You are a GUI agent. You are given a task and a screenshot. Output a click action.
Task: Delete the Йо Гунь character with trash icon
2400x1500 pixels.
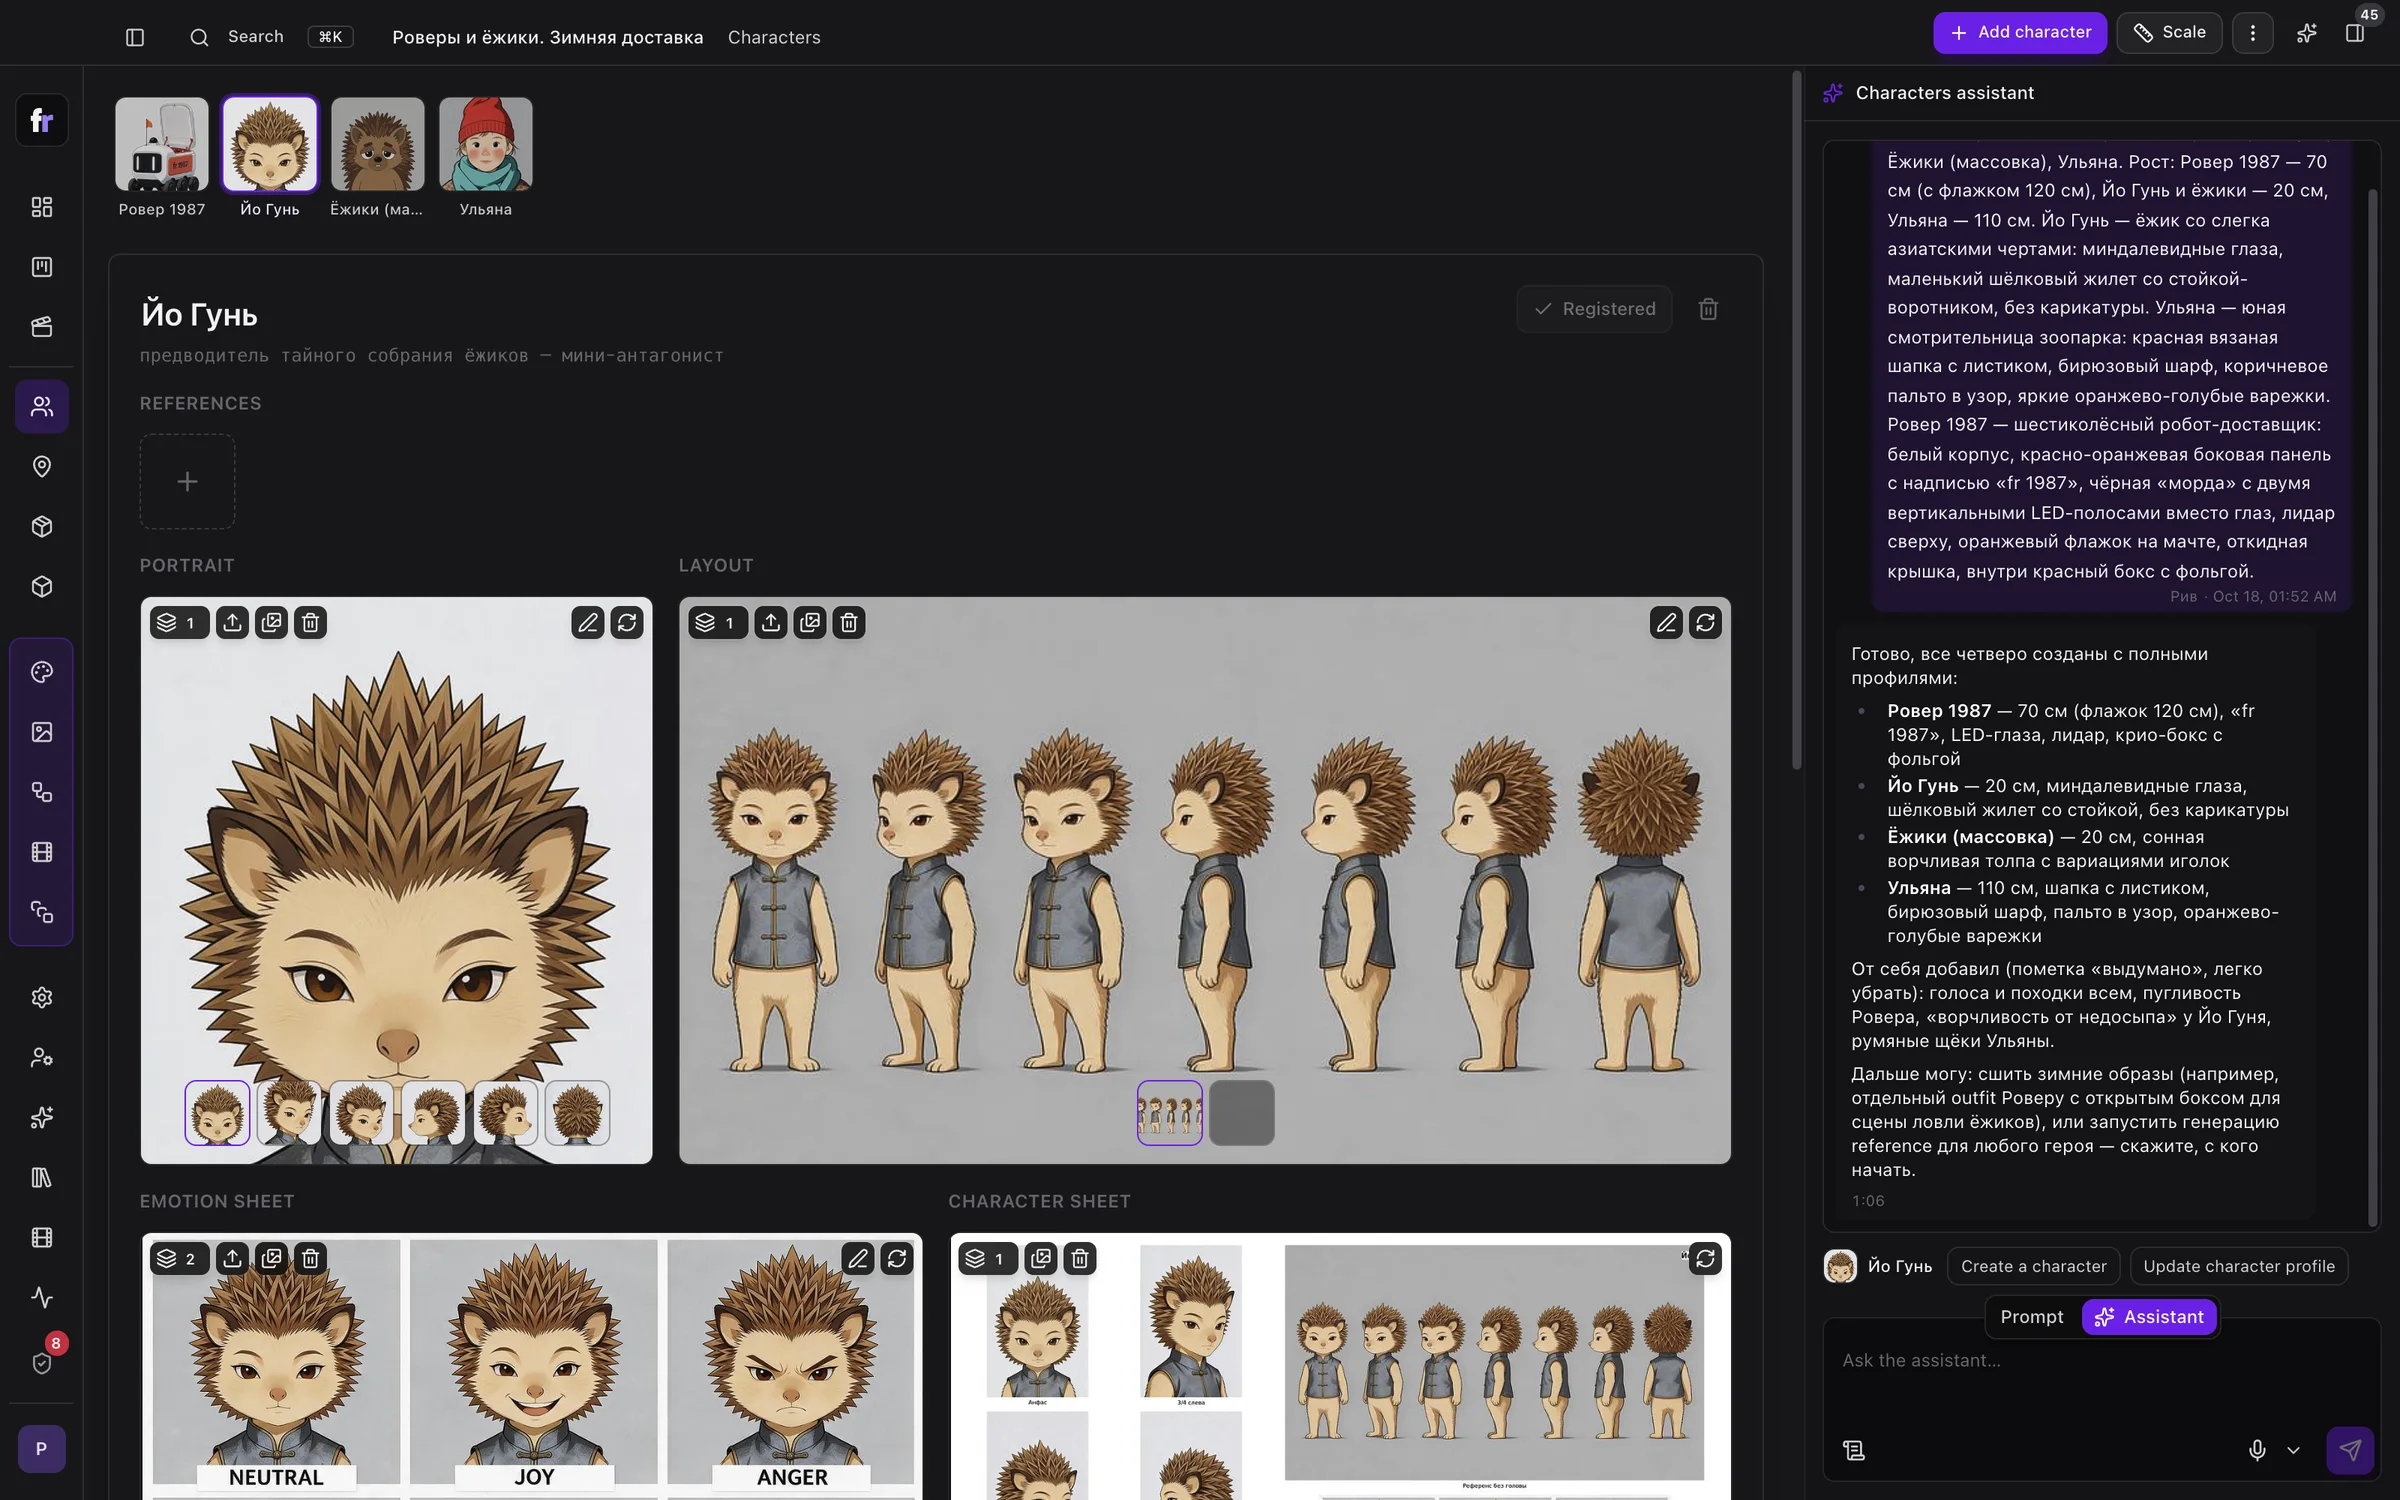[1708, 309]
